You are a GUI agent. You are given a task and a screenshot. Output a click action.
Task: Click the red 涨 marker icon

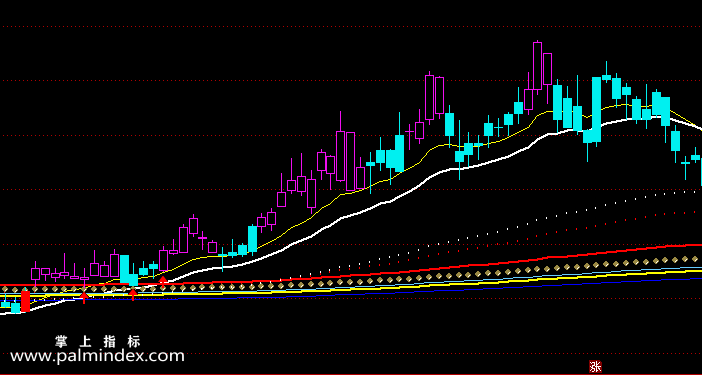[595, 367]
